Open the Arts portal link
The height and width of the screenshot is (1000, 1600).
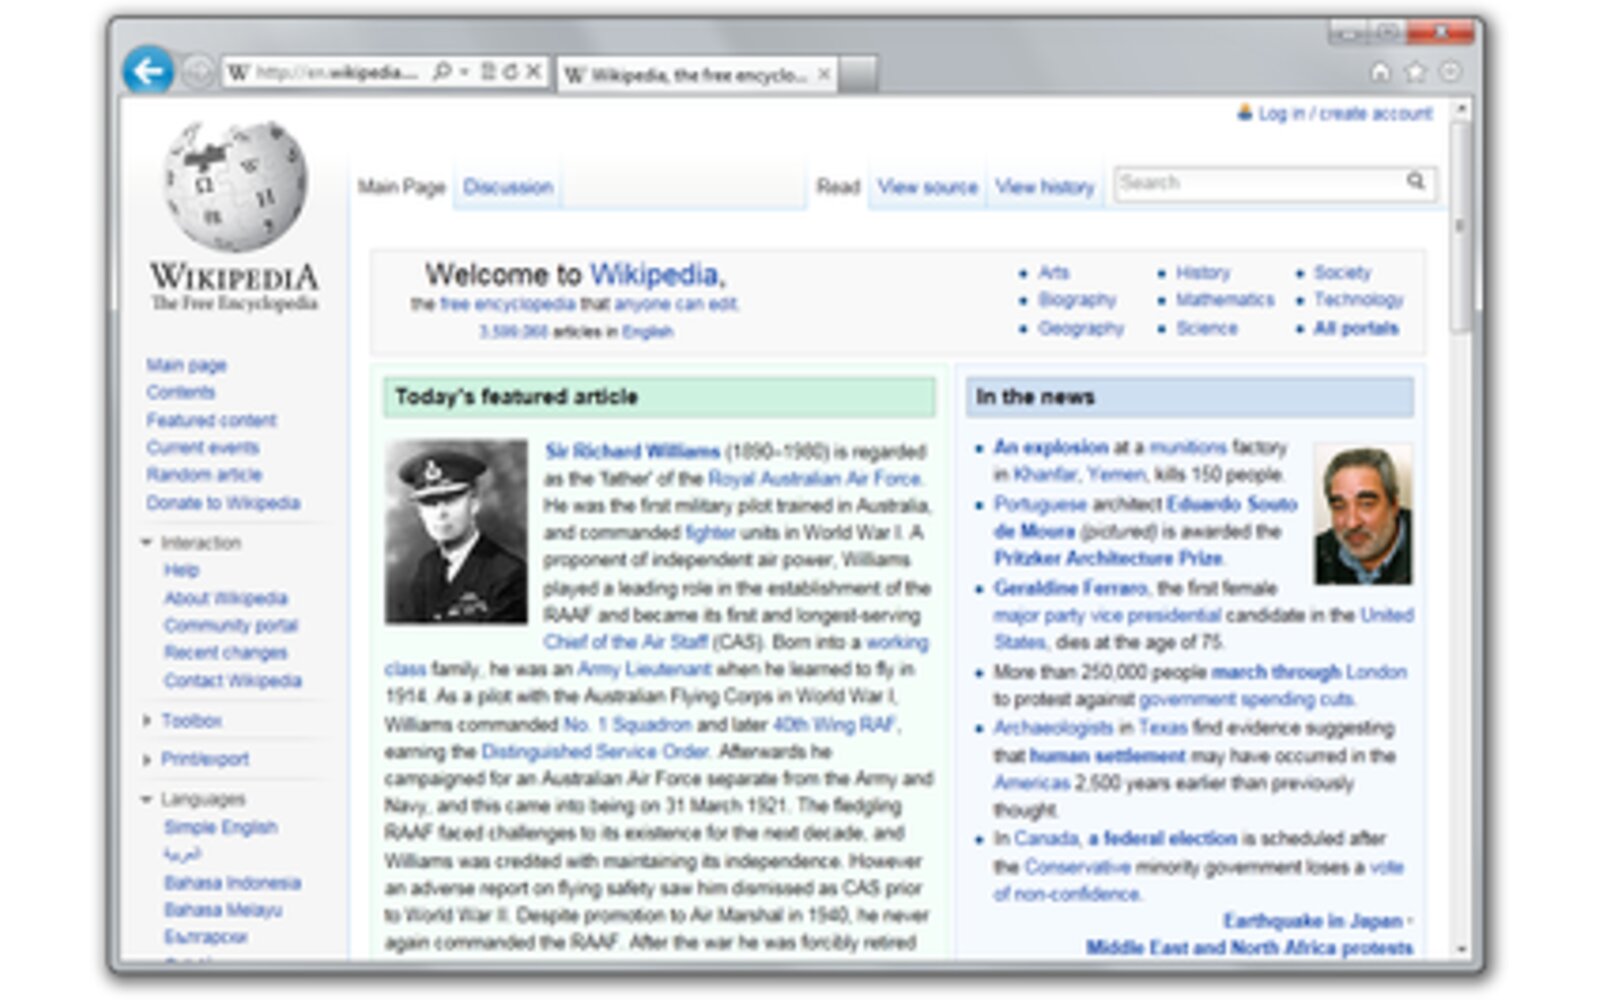(1054, 272)
